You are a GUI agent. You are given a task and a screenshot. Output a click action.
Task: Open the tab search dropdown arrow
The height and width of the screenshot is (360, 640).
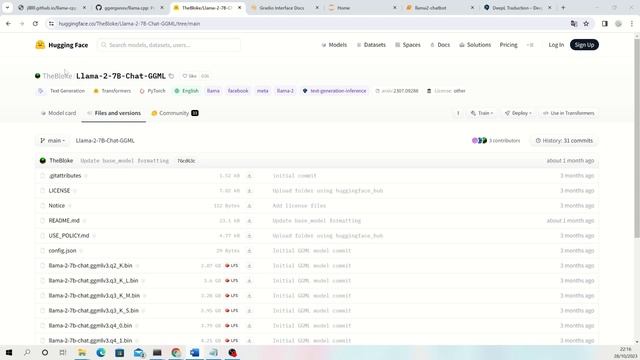7,7
